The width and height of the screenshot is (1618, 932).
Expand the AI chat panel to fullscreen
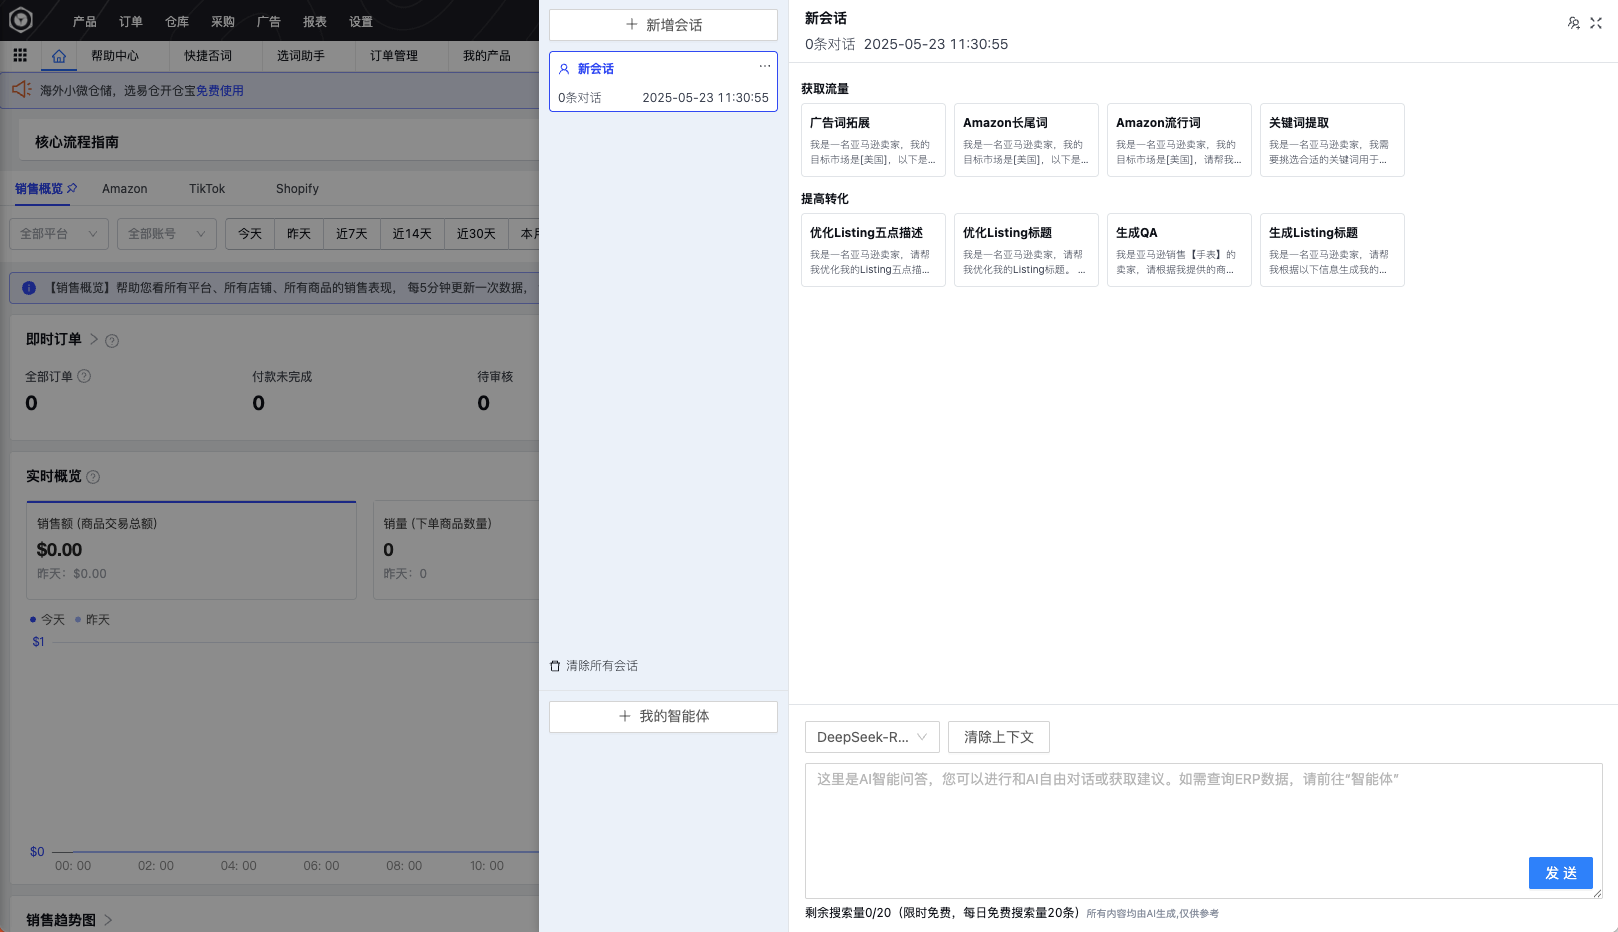[1597, 23]
